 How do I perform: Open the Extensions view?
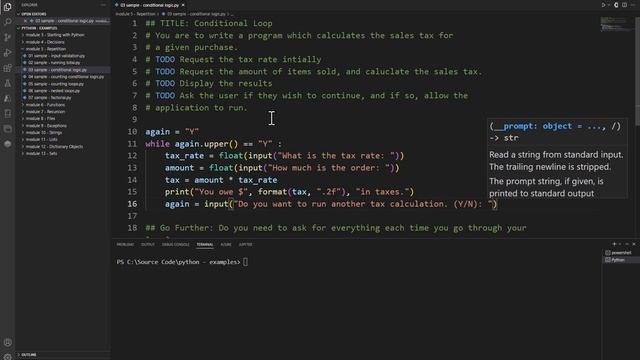click(7, 68)
